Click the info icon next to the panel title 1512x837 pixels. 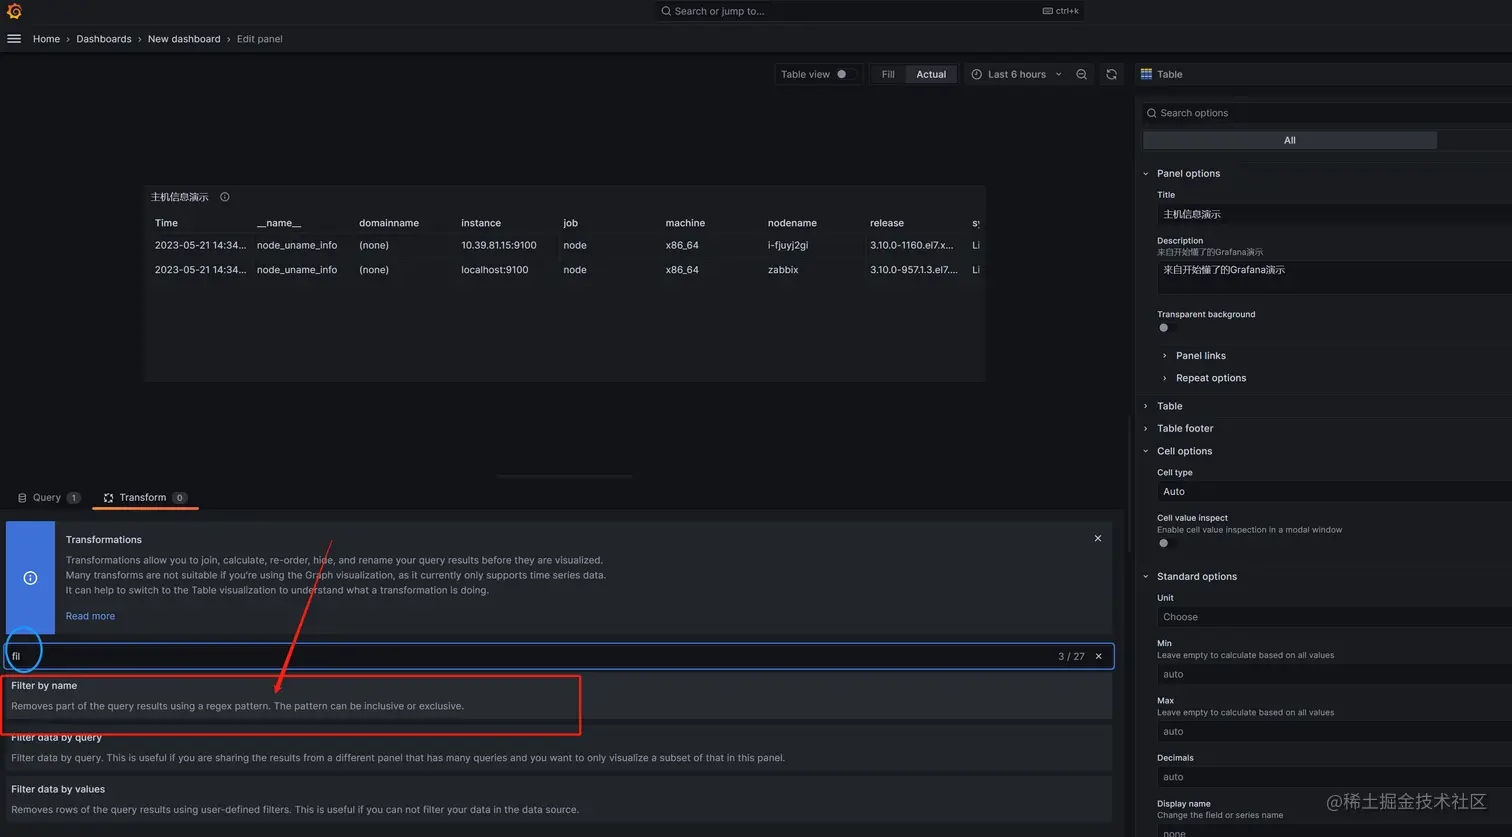pyautogui.click(x=225, y=197)
